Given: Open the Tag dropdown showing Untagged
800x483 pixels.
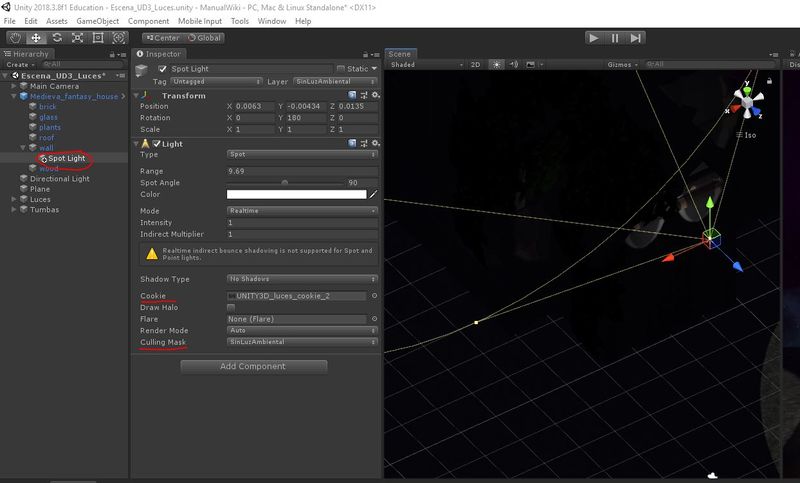Looking at the screenshot, I should [216, 82].
